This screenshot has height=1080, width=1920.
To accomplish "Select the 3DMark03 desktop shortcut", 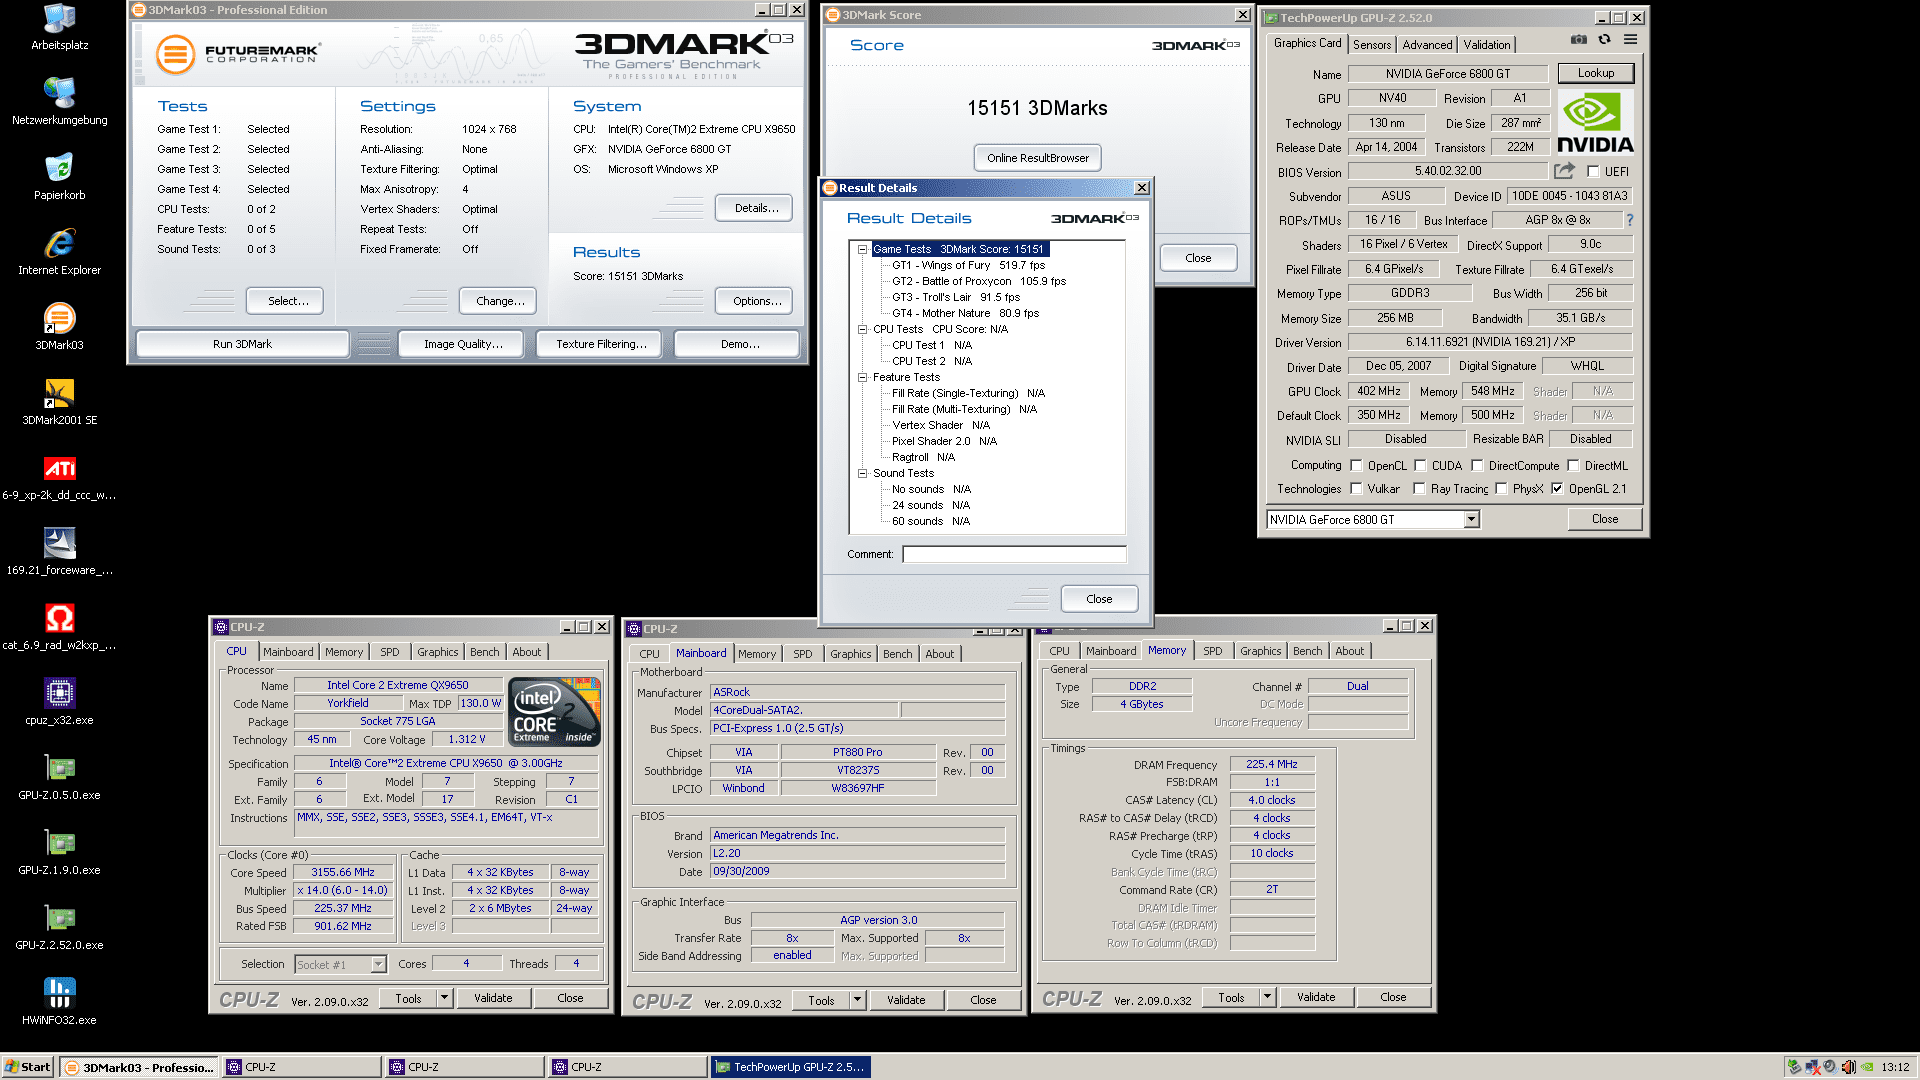I will click(60, 327).
